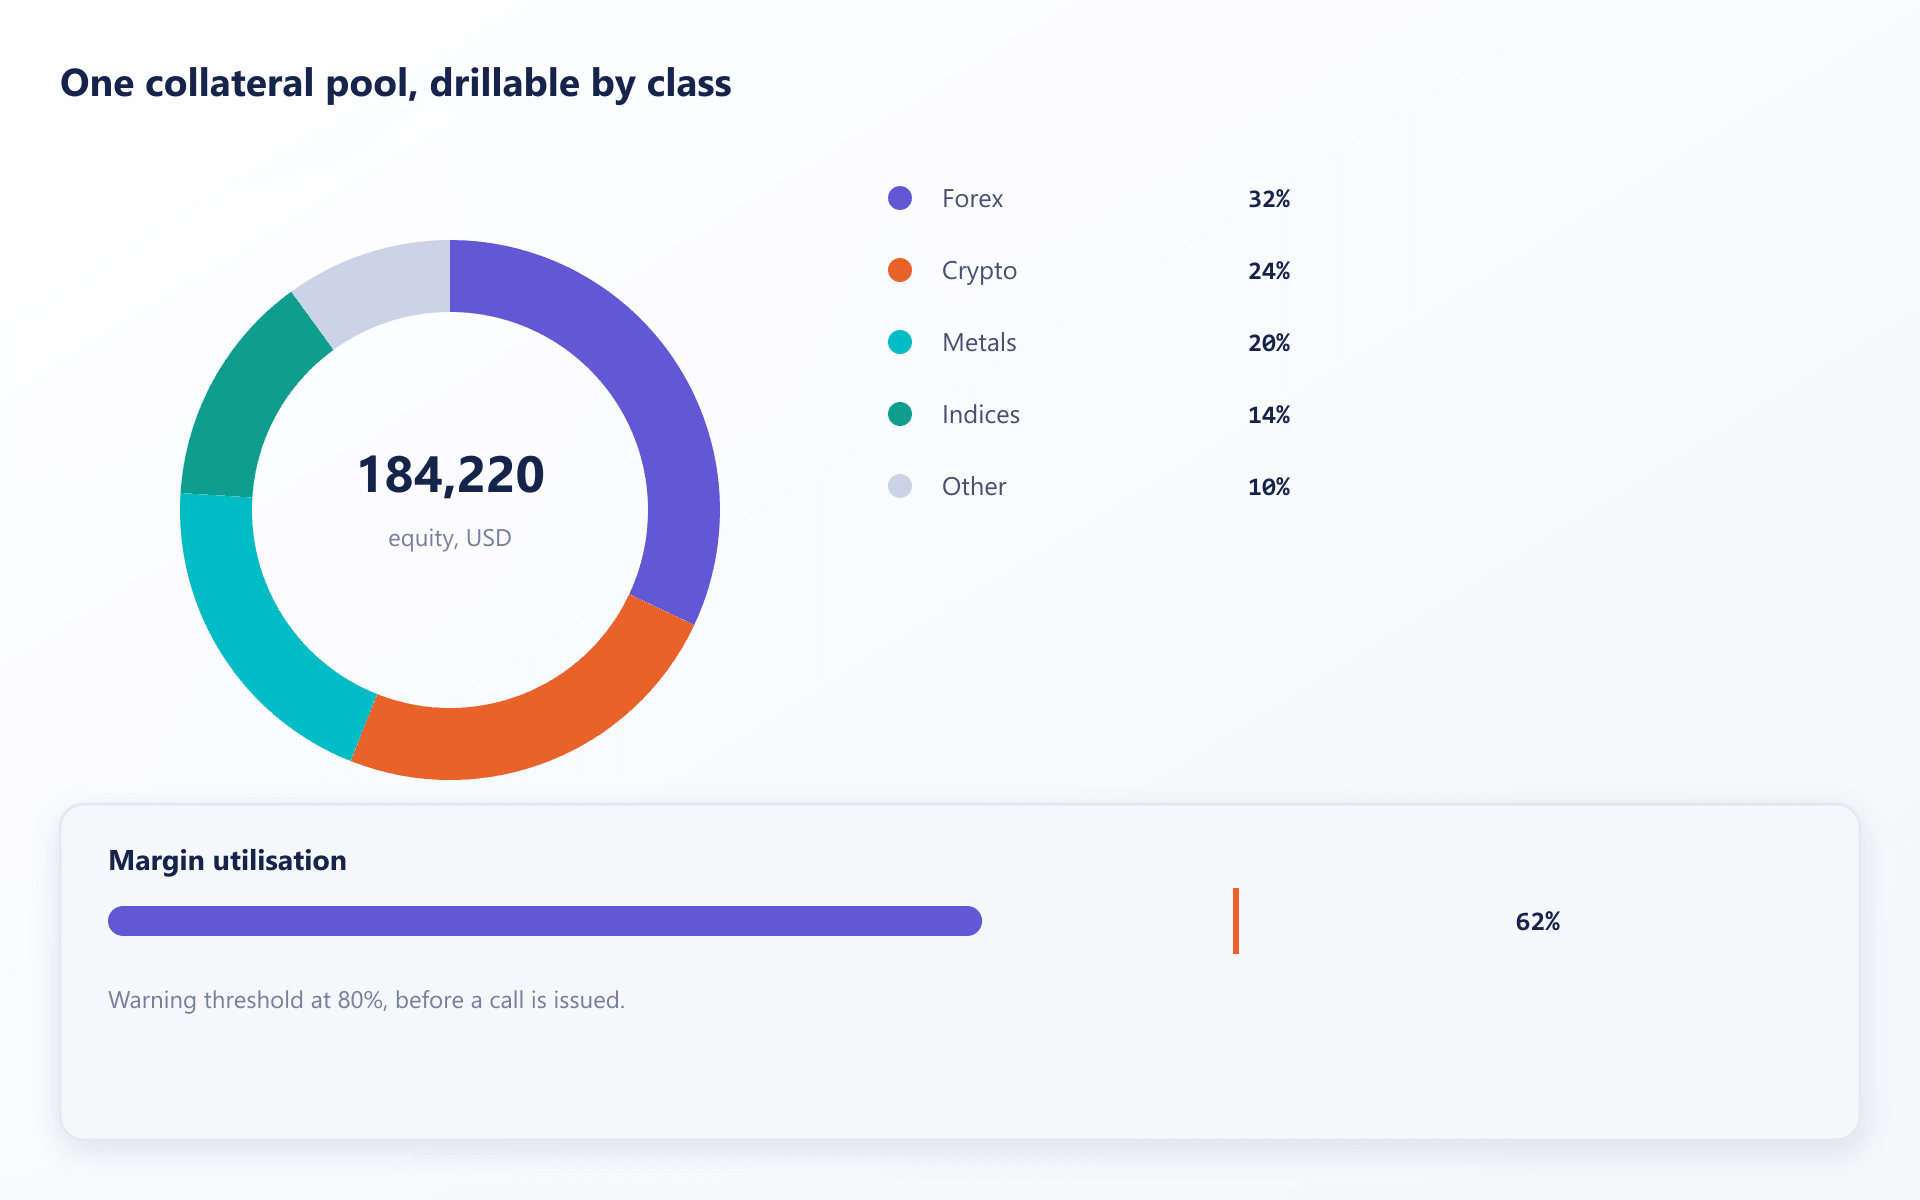Click the Metals cyan legend dot
1920x1200 pixels.
[x=900, y=342]
